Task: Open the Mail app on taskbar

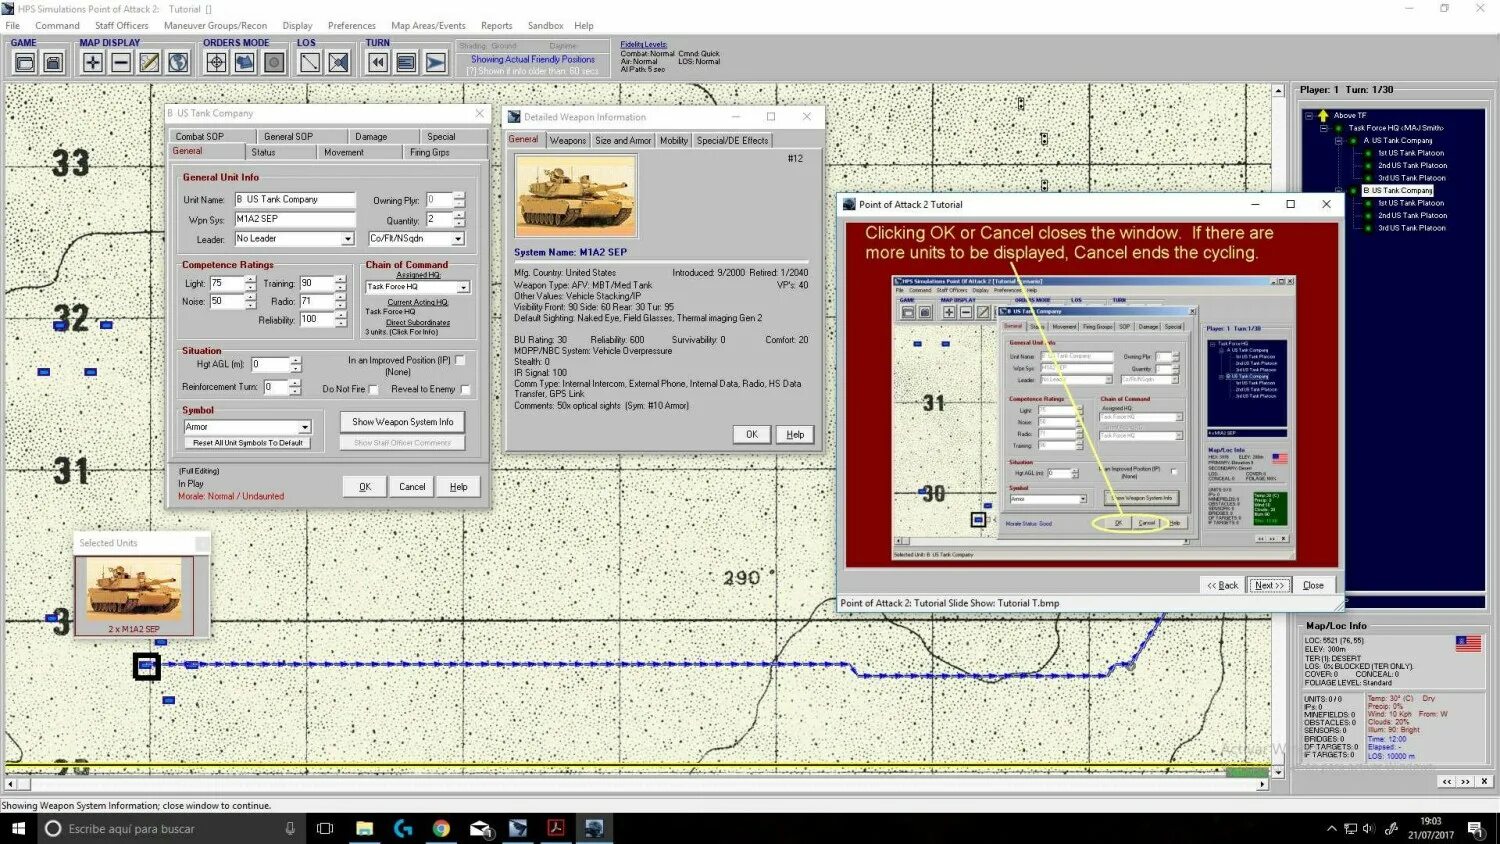Action: coord(480,828)
